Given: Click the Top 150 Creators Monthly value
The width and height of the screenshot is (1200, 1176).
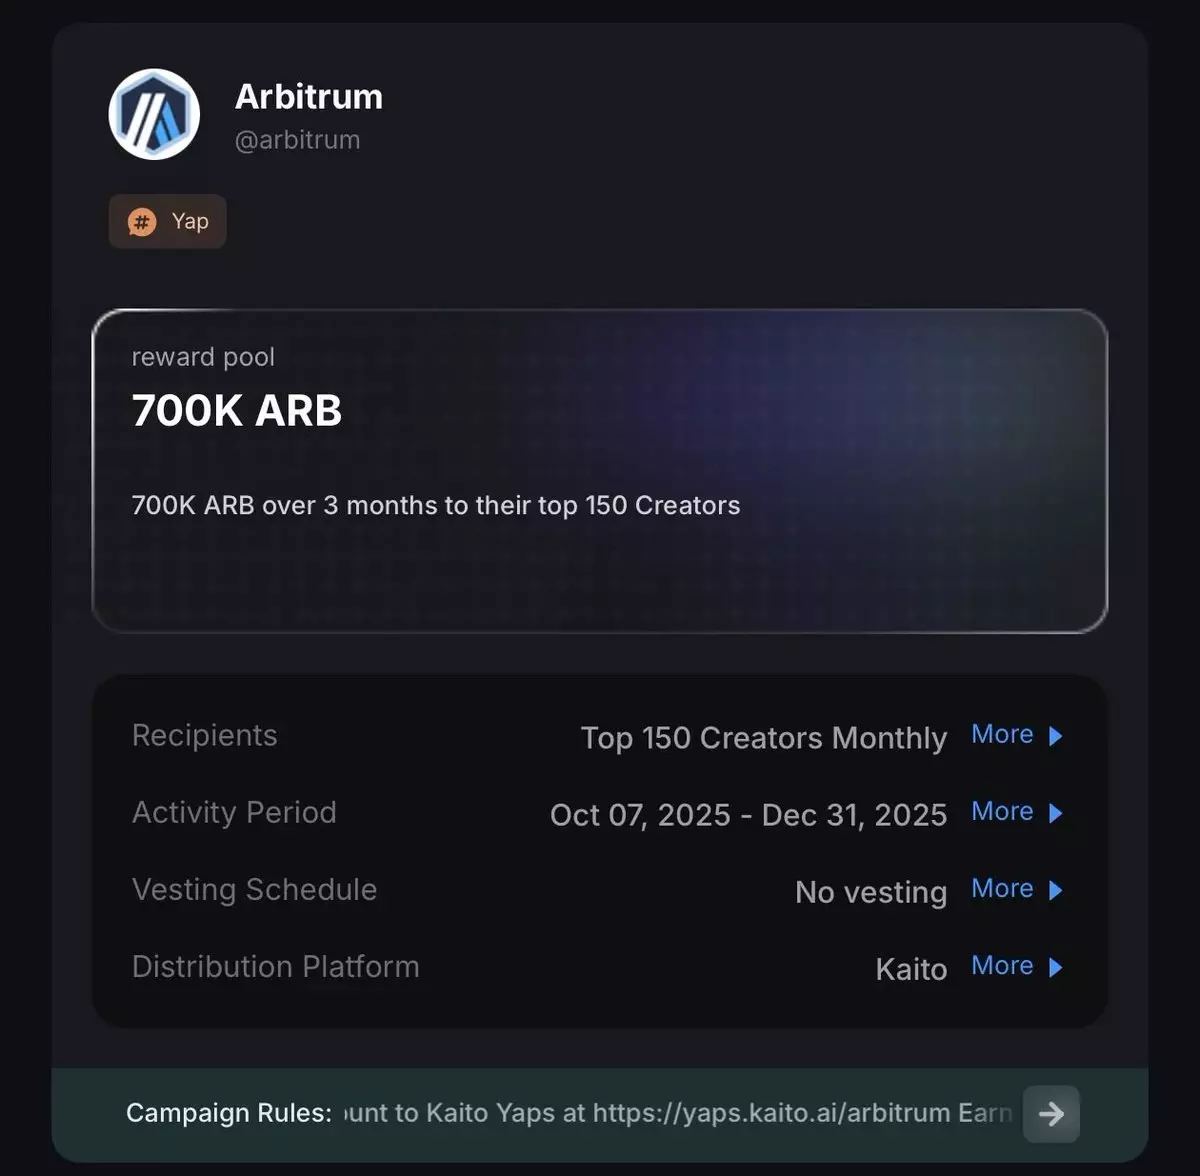Looking at the screenshot, I should pyautogui.click(x=764, y=738).
